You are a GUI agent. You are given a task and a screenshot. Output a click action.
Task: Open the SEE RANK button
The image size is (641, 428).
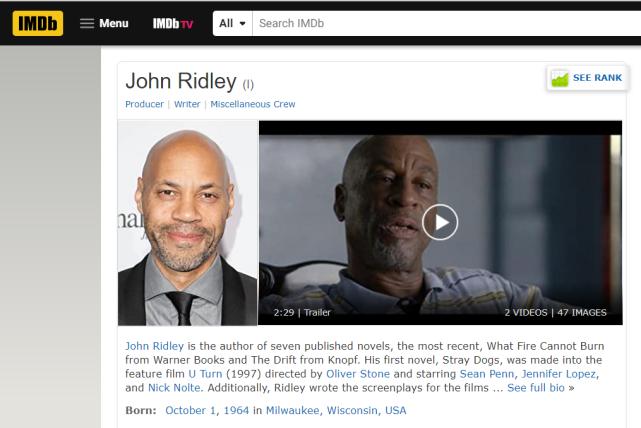[x=587, y=78]
